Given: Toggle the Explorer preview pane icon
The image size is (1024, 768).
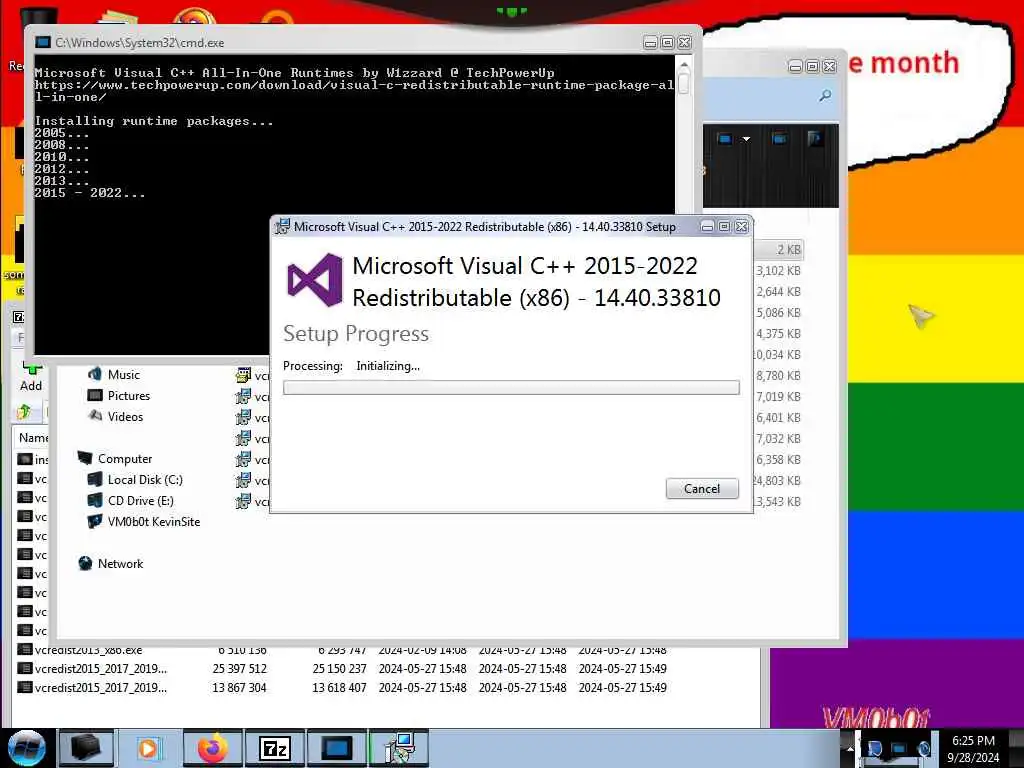Looking at the screenshot, I should pyautogui.click(x=779, y=138).
